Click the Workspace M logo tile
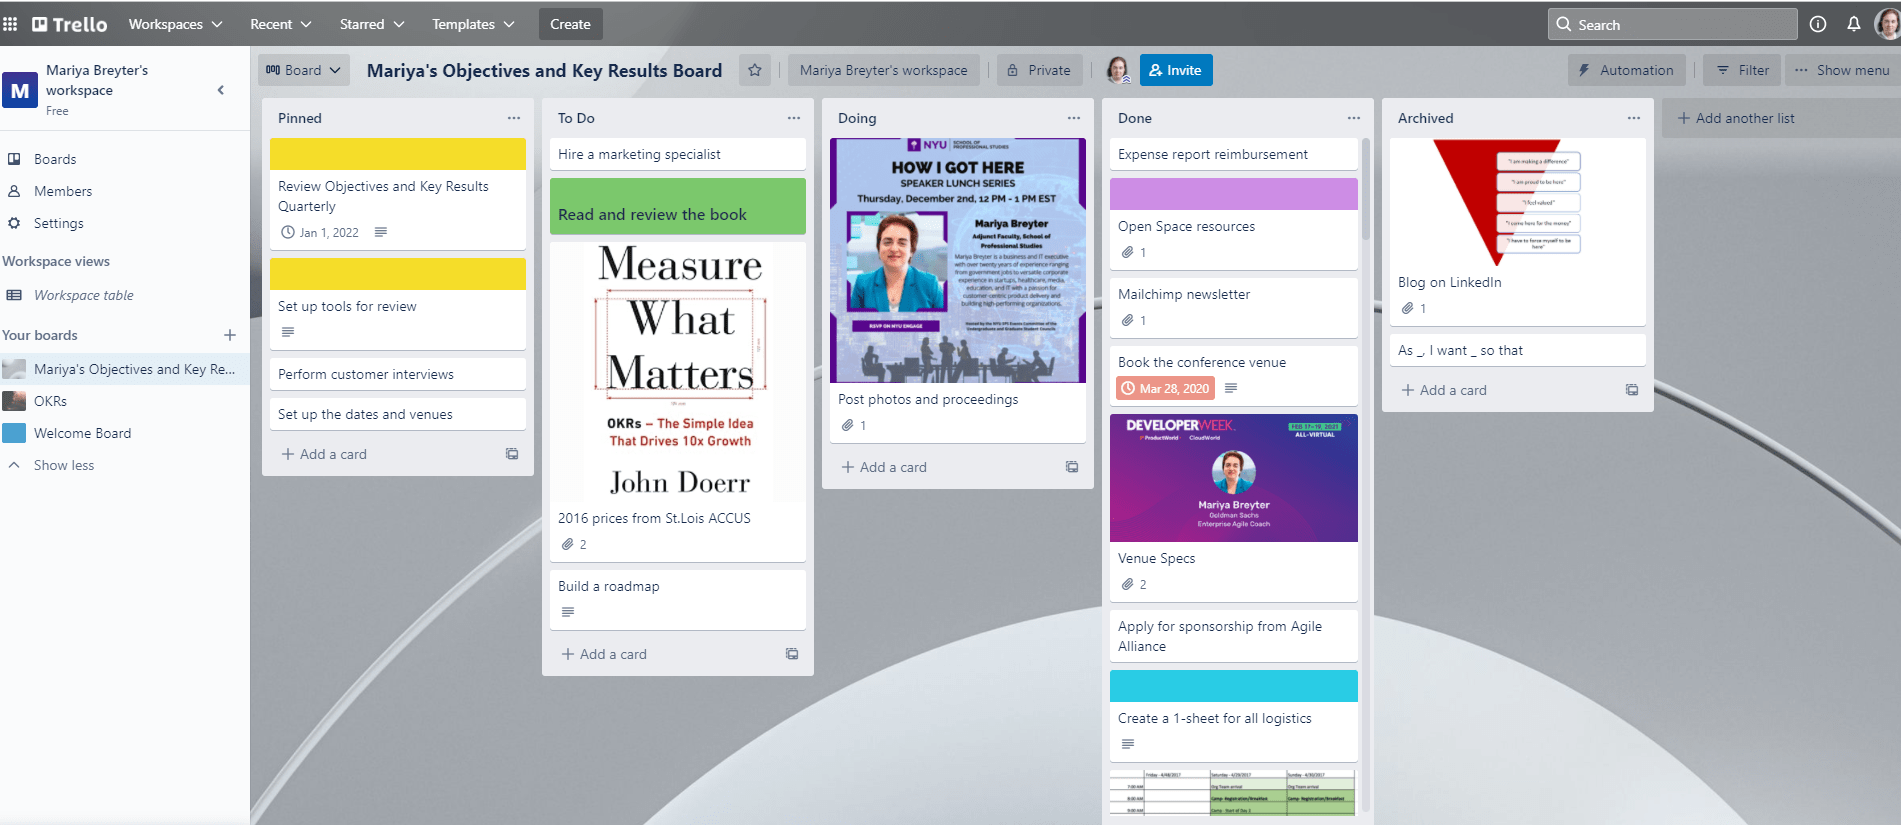This screenshot has height=825, width=1901. click(x=20, y=90)
